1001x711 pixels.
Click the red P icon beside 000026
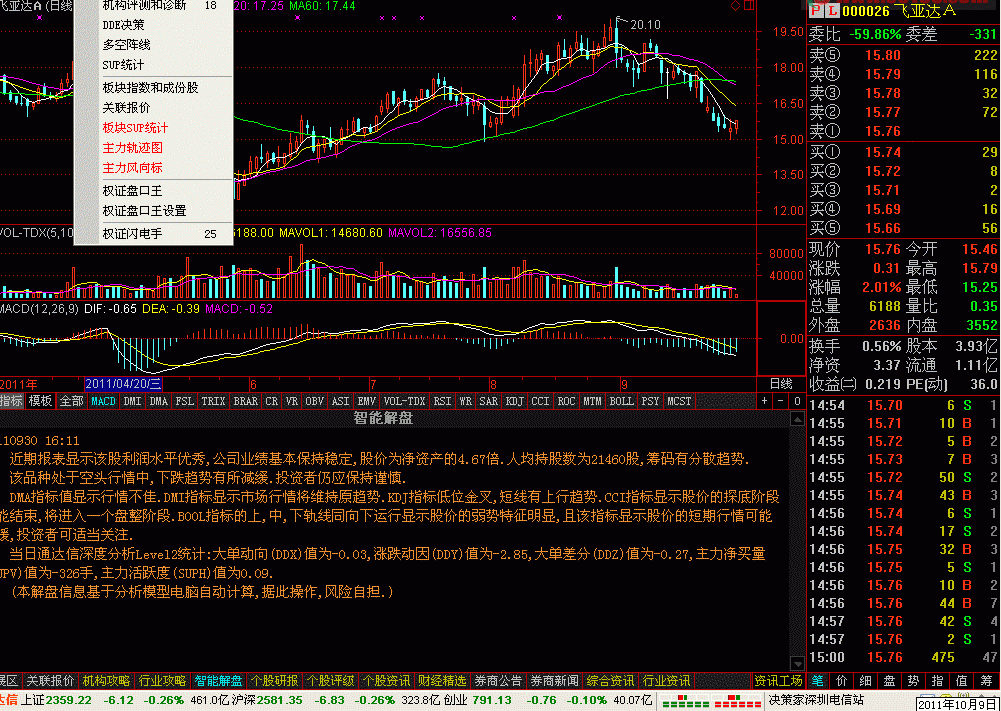pos(815,11)
